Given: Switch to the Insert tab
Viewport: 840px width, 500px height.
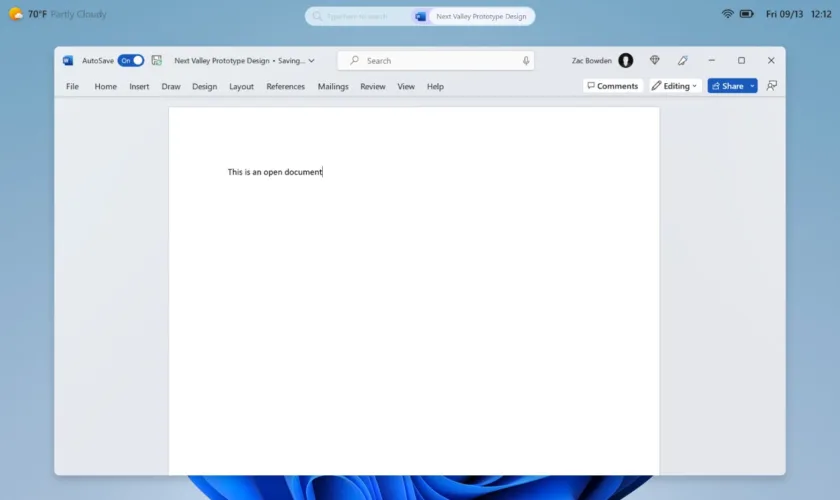Looking at the screenshot, I should point(139,87).
